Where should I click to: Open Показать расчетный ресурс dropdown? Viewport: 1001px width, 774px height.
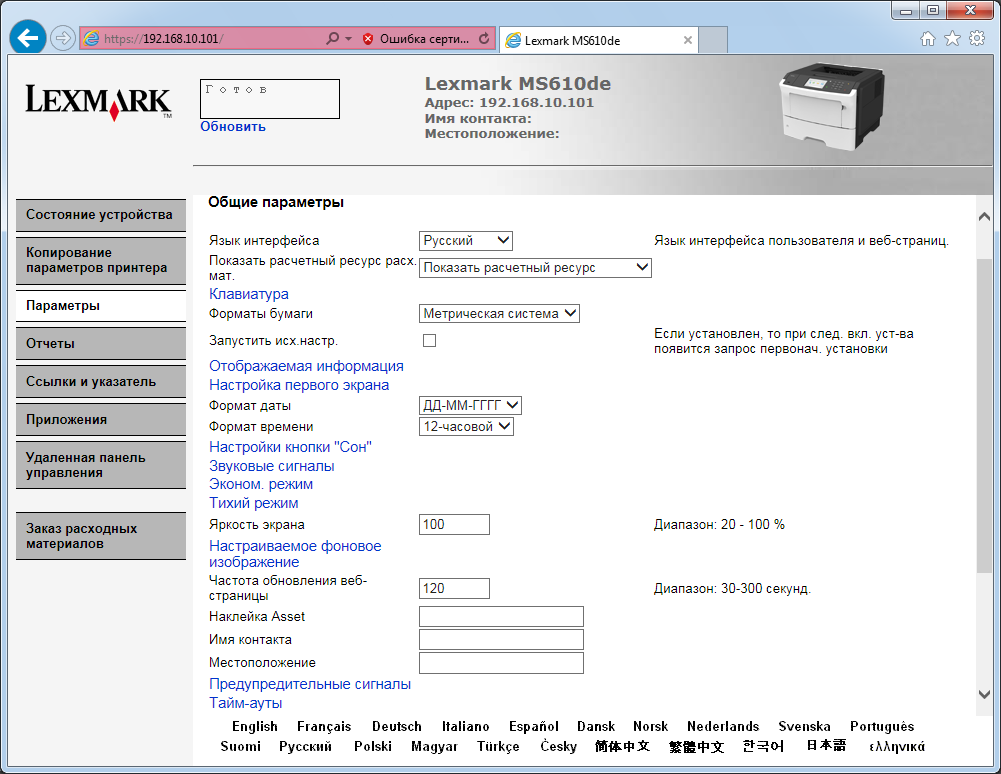tap(535, 268)
